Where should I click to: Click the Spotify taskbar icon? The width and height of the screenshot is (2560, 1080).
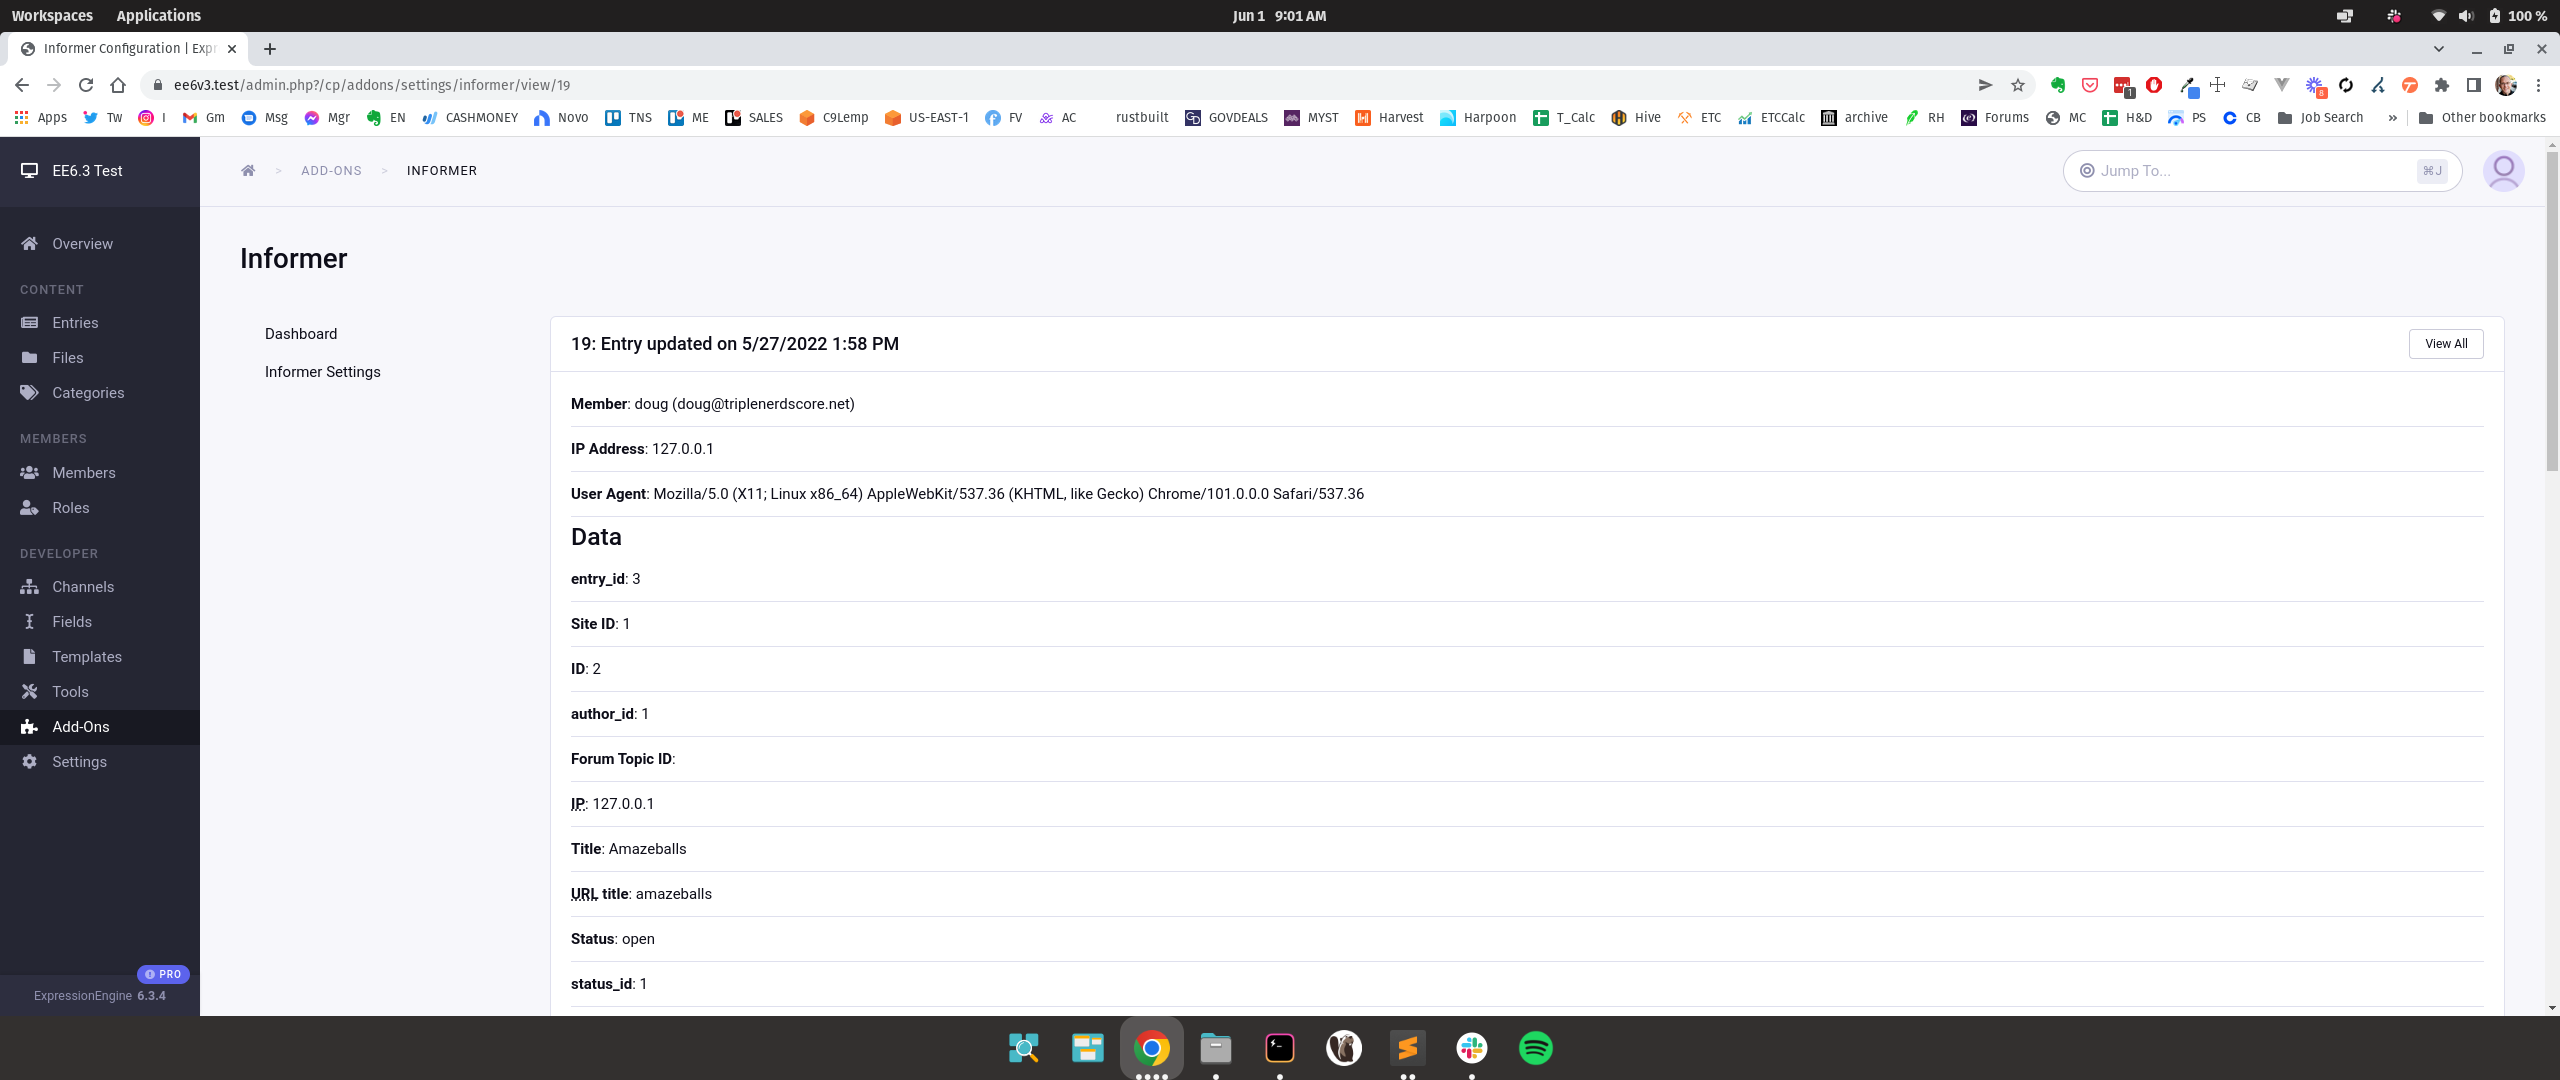coord(1535,1047)
